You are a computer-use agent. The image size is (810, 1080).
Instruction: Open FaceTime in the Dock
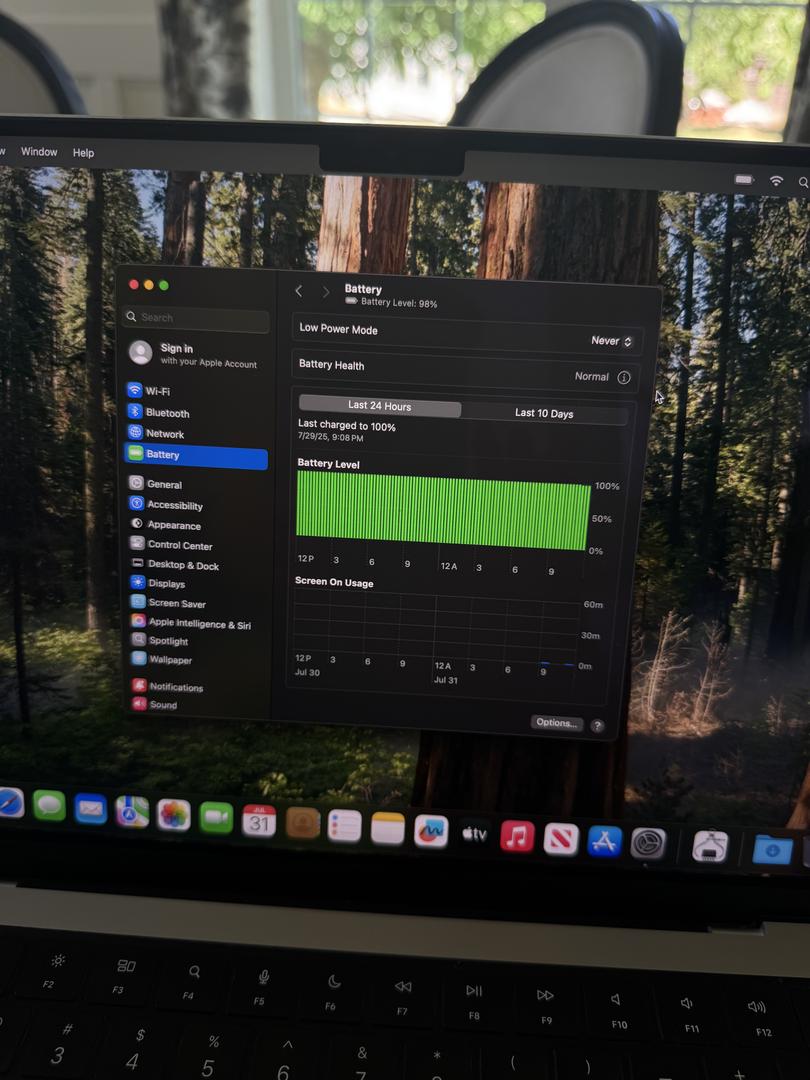pos(216,818)
